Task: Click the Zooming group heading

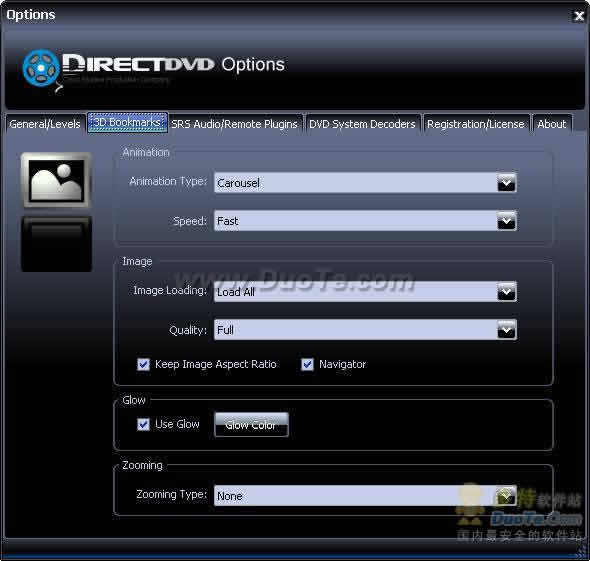Action: coord(142,465)
